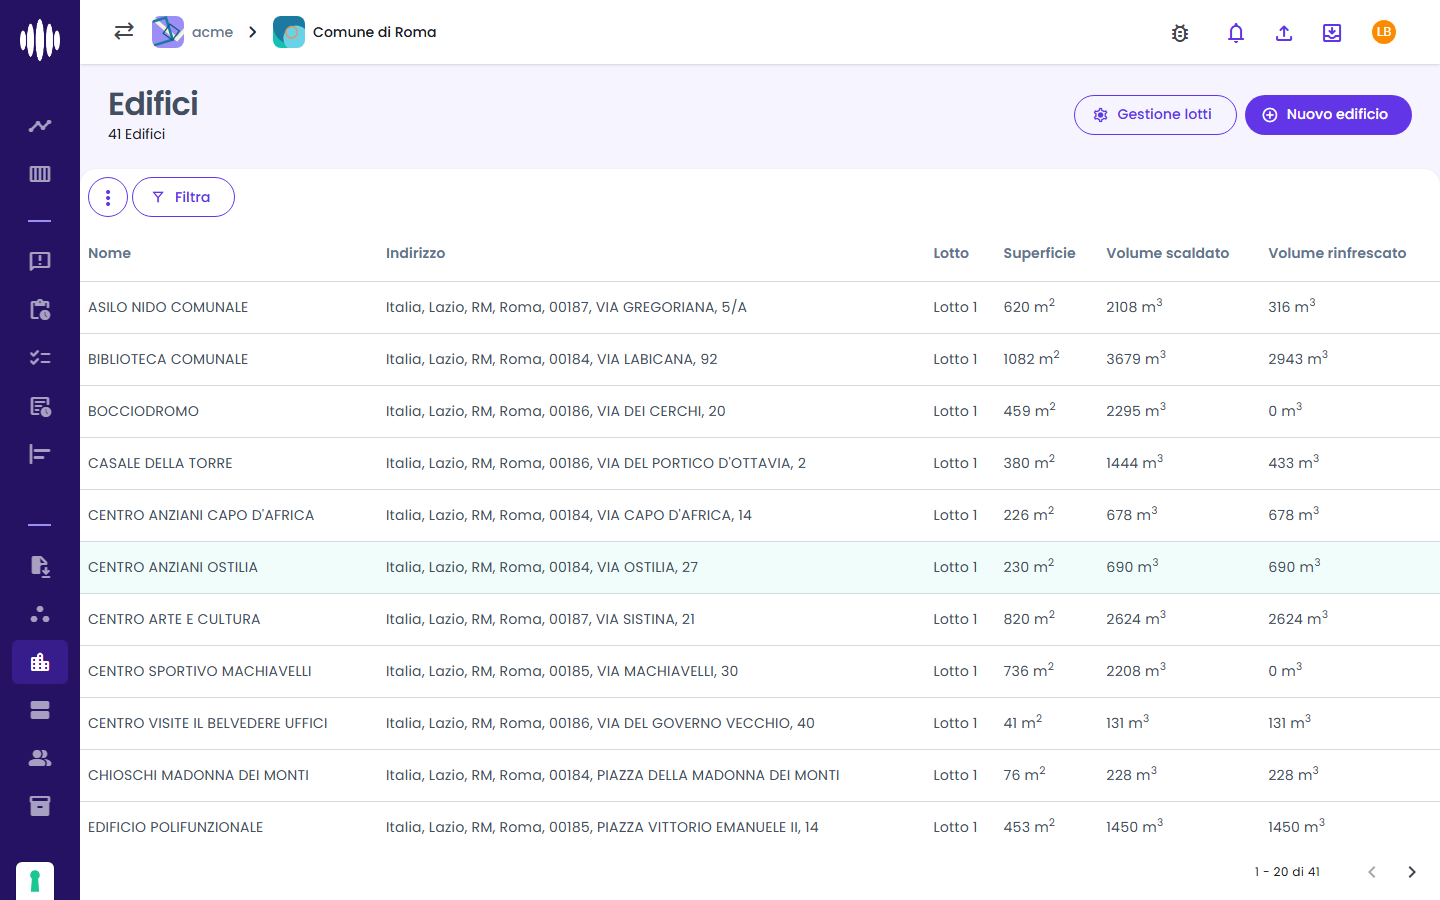Image resolution: width=1440 pixels, height=900 pixels.
Task: Click the keyhole icon at sidebar bottom
Action: [35, 881]
